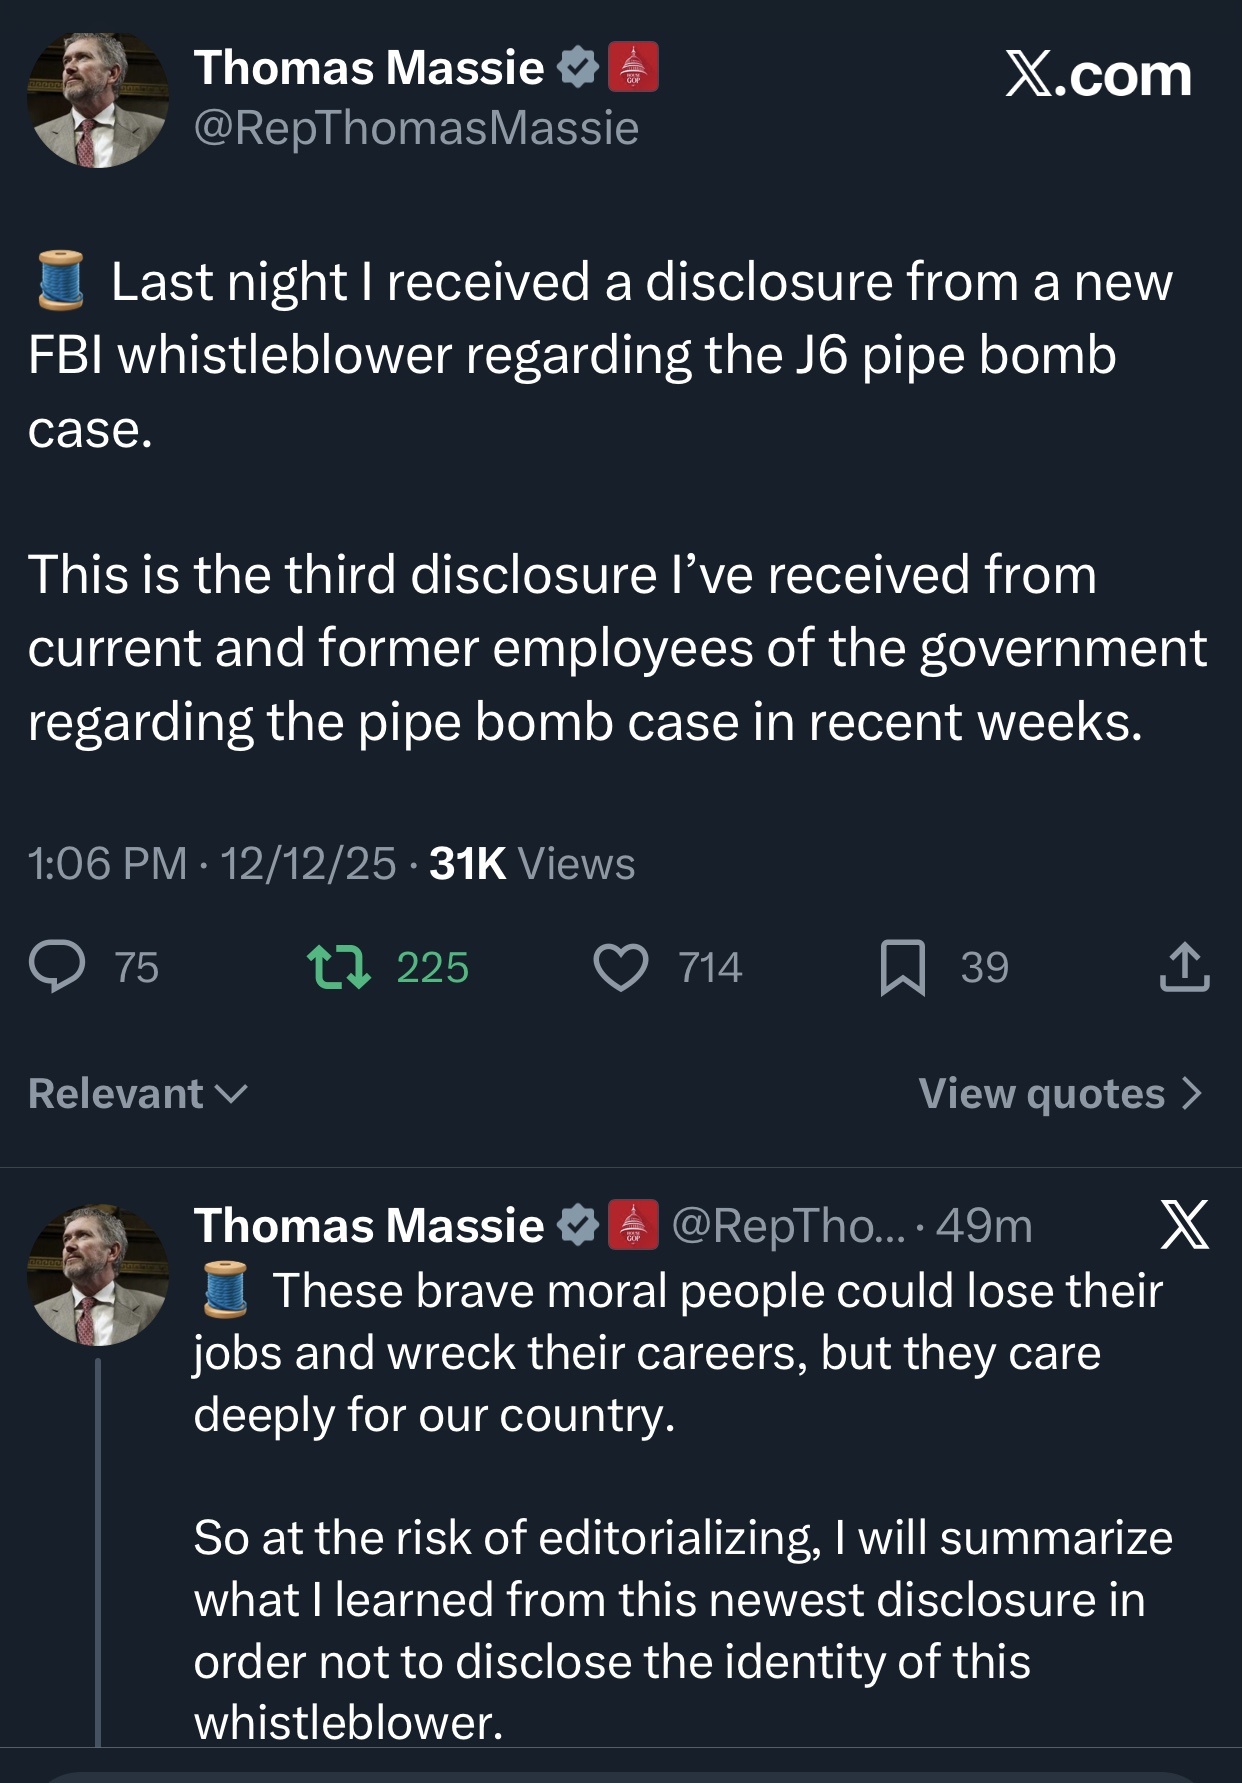
Task: Open the top Thomas Massie profile photo
Action: (x=97, y=99)
